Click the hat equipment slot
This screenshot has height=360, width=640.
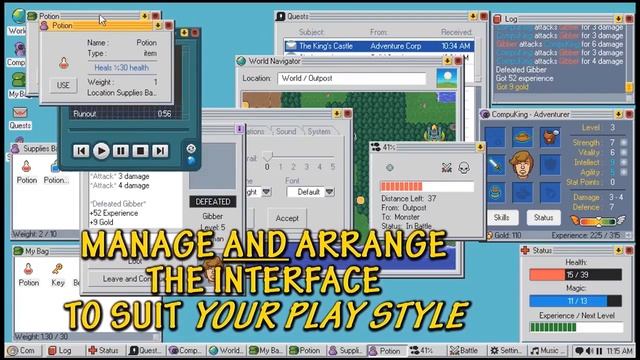coord(522,137)
